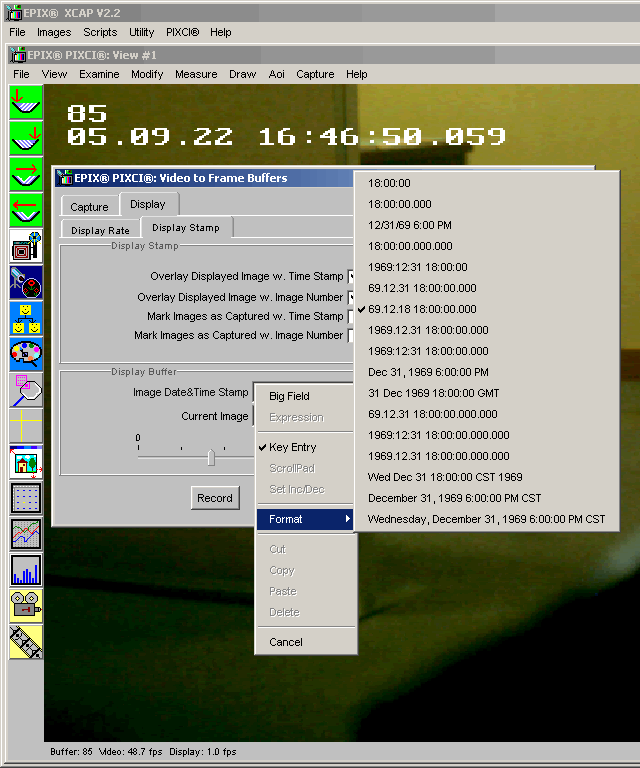This screenshot has width=640, height=768.
Task: Open the Modify menu in View #1
Action: [x=147, y=74]
